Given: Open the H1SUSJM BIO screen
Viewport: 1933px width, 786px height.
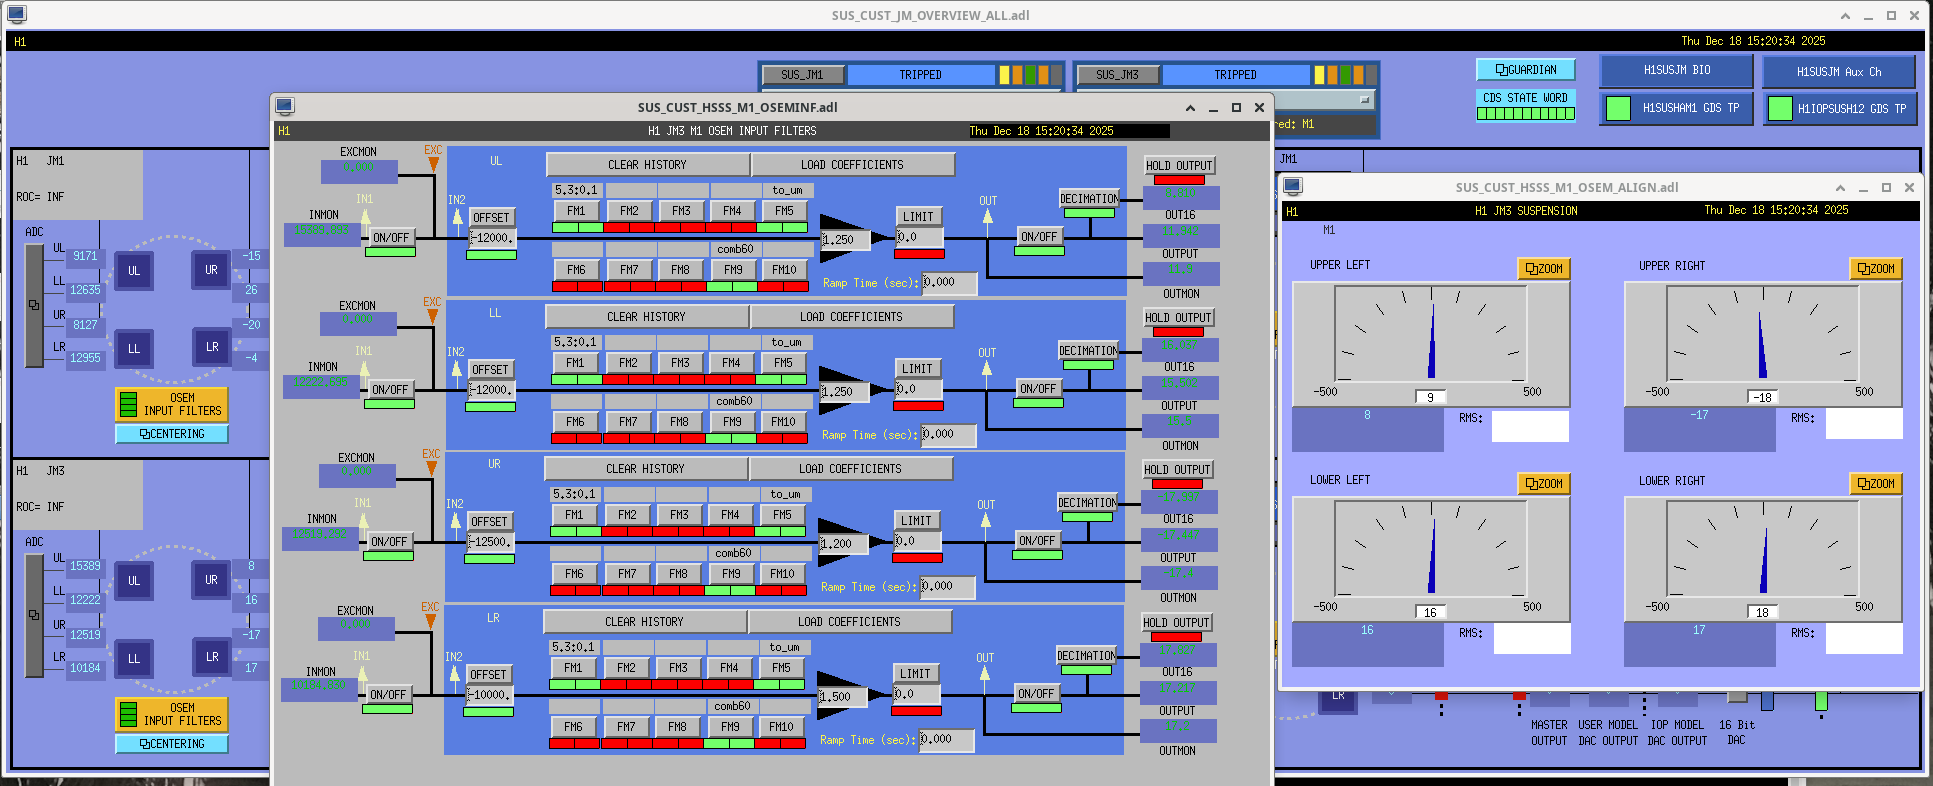Looking at the screenshot, I should (x=1676, y=71).
